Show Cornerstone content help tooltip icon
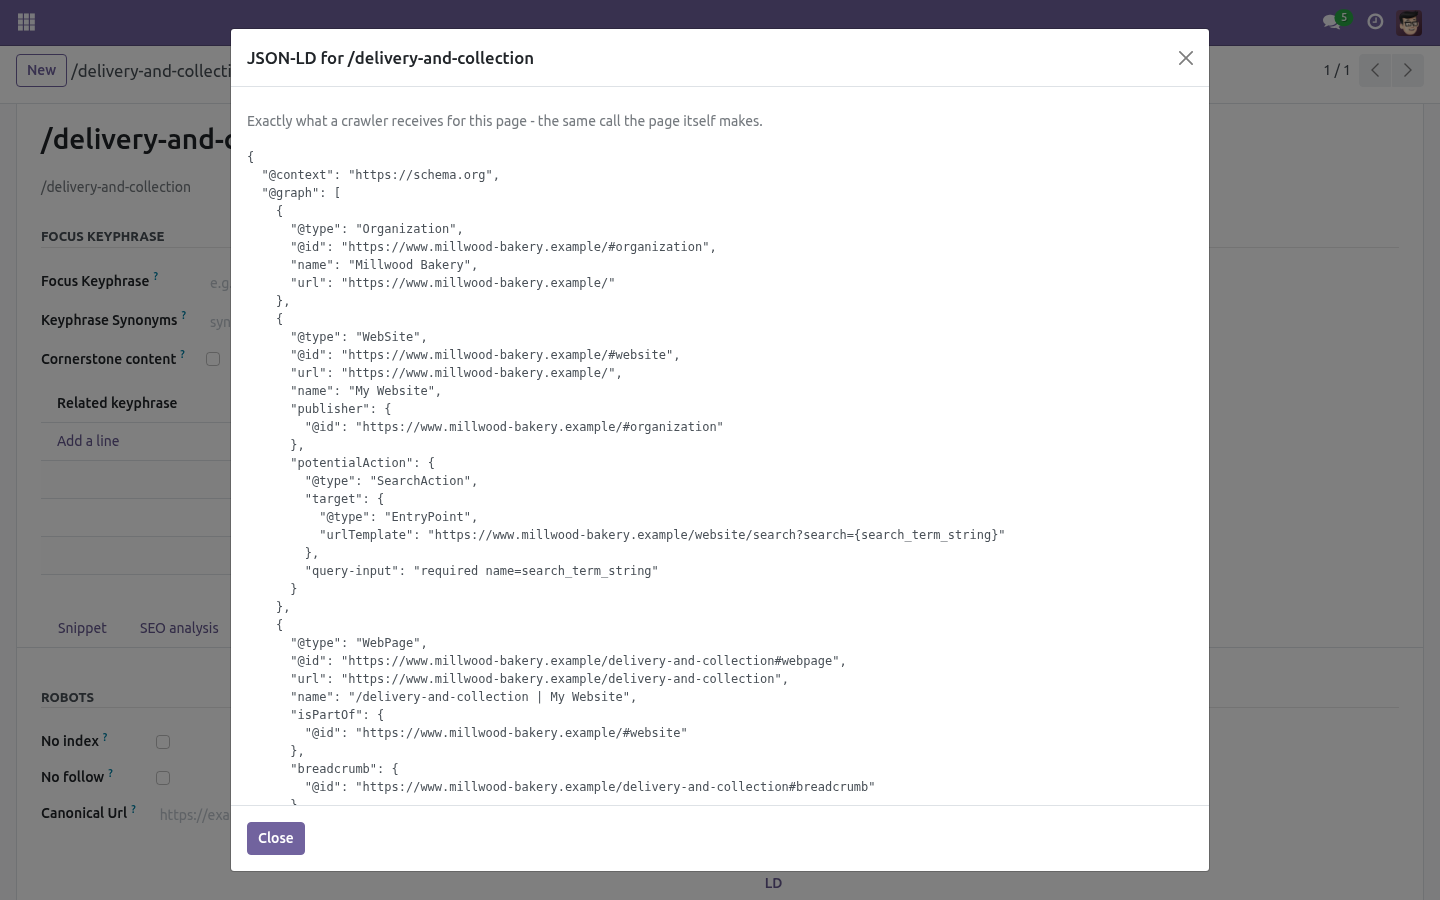 pyautogui.click(x=183, y=354)
